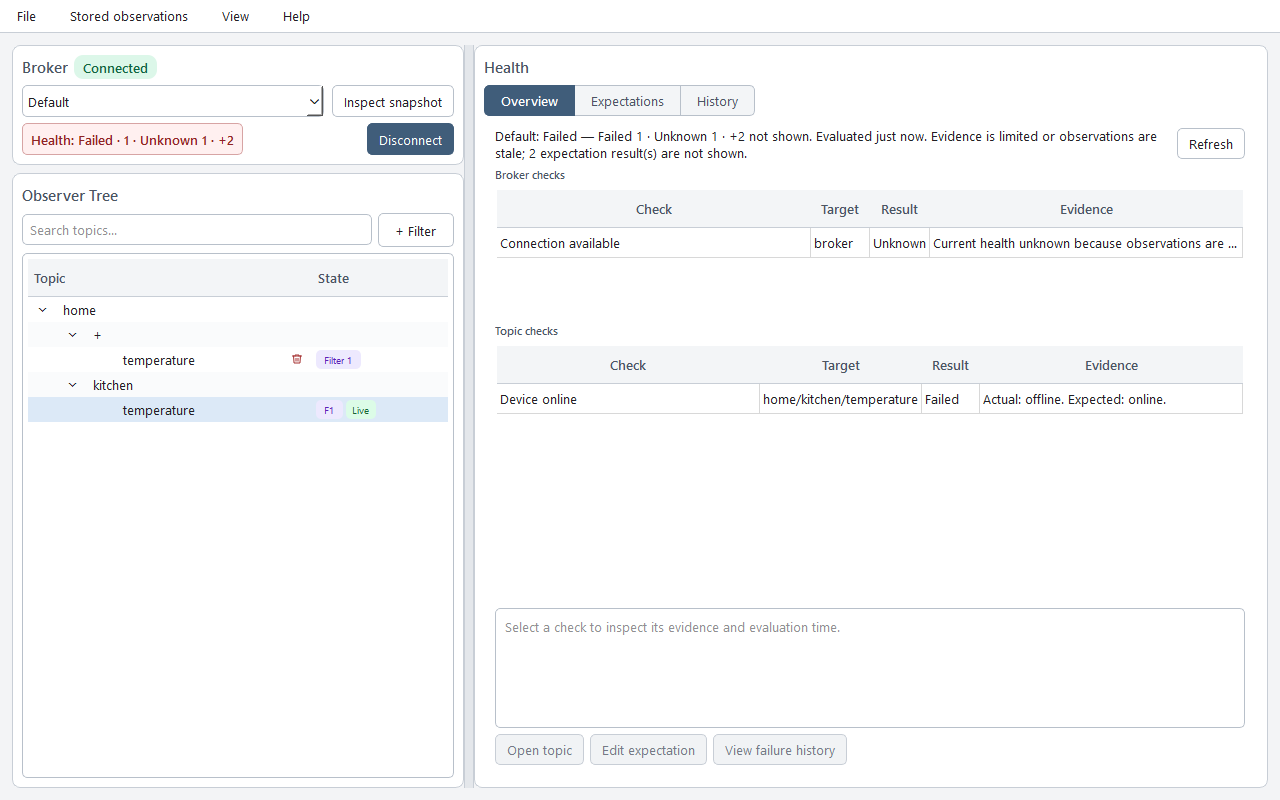Click the broker target cell
Image resolution: width=1280 pixels, height=800 pixels.
pos(840,243)
